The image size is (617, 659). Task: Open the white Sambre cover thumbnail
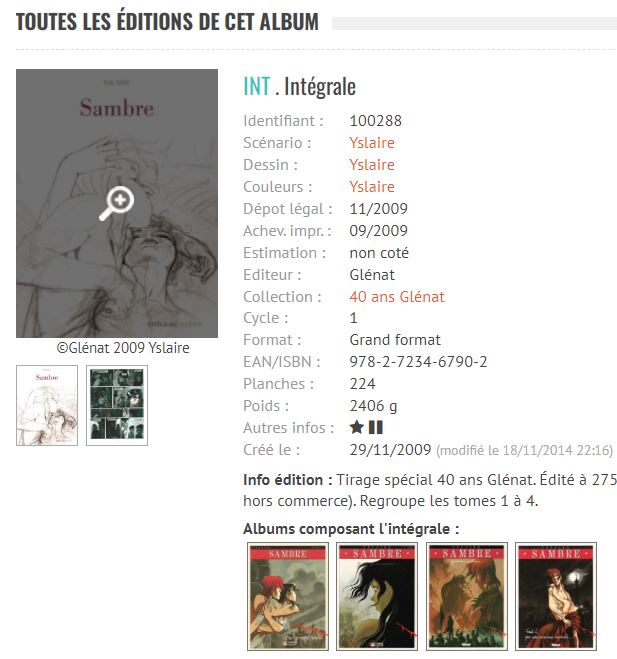[x=47, y=405]
